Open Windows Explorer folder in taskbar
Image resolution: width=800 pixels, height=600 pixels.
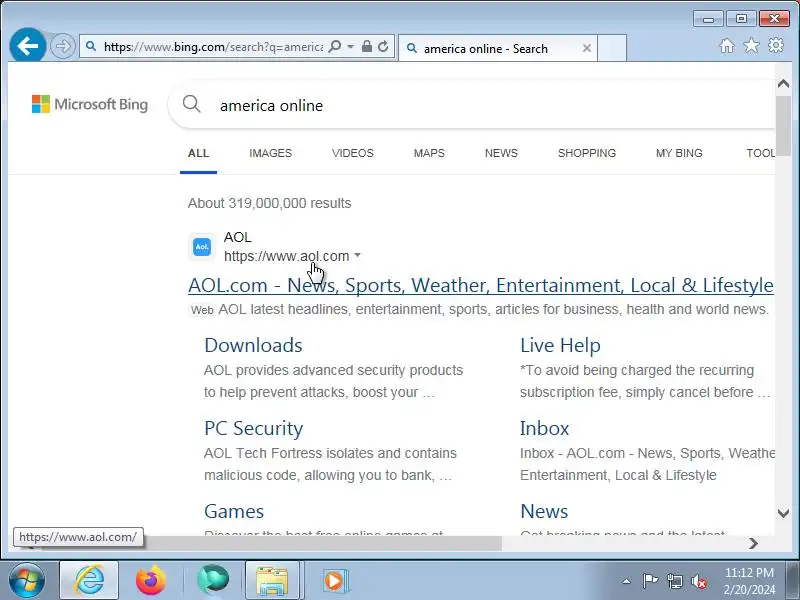[272, 580]
